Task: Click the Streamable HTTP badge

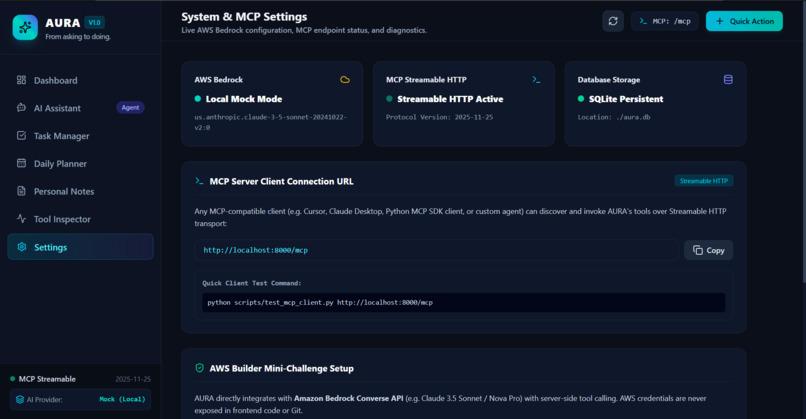Action: [704, 181]
